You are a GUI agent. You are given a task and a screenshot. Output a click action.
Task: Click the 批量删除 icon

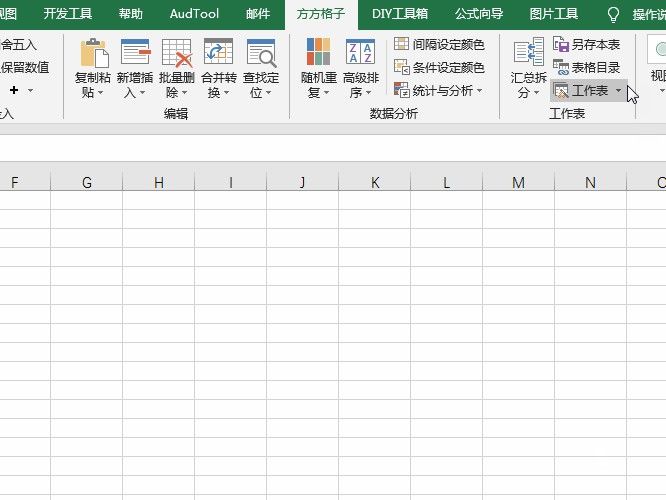[x=177, y=53]
